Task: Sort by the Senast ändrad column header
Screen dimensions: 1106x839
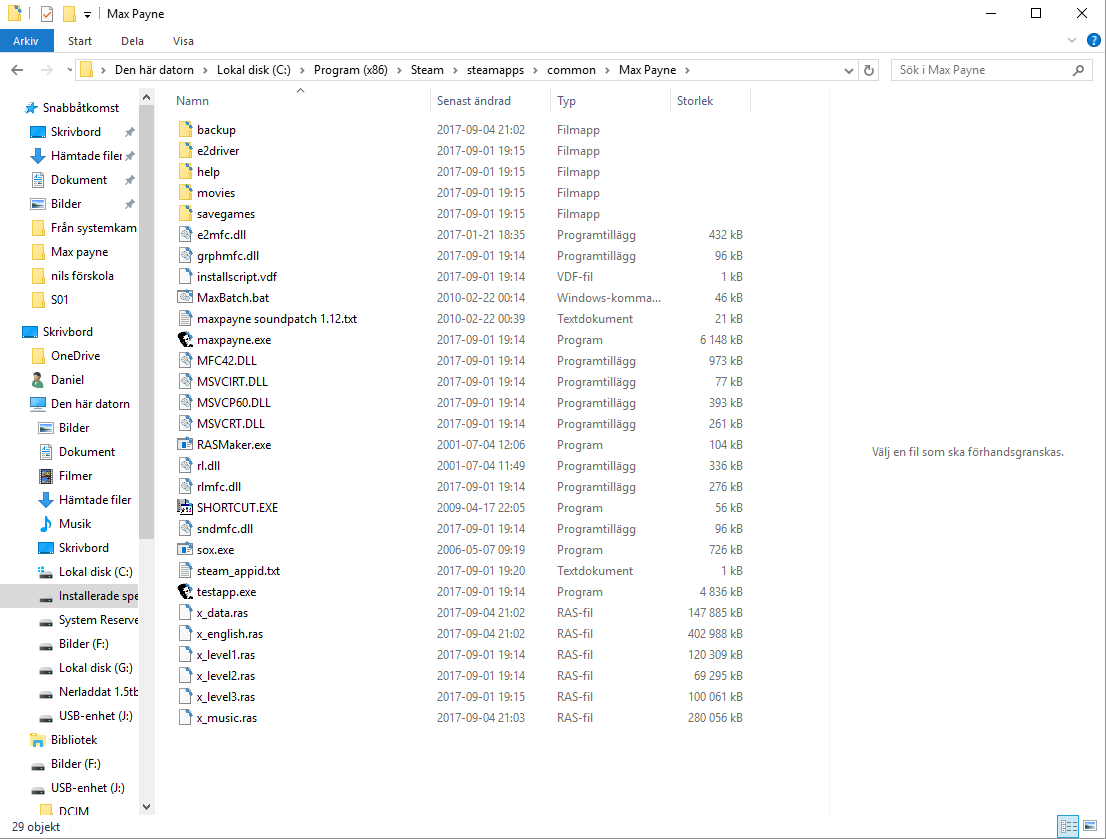Action: pos(490,101)
